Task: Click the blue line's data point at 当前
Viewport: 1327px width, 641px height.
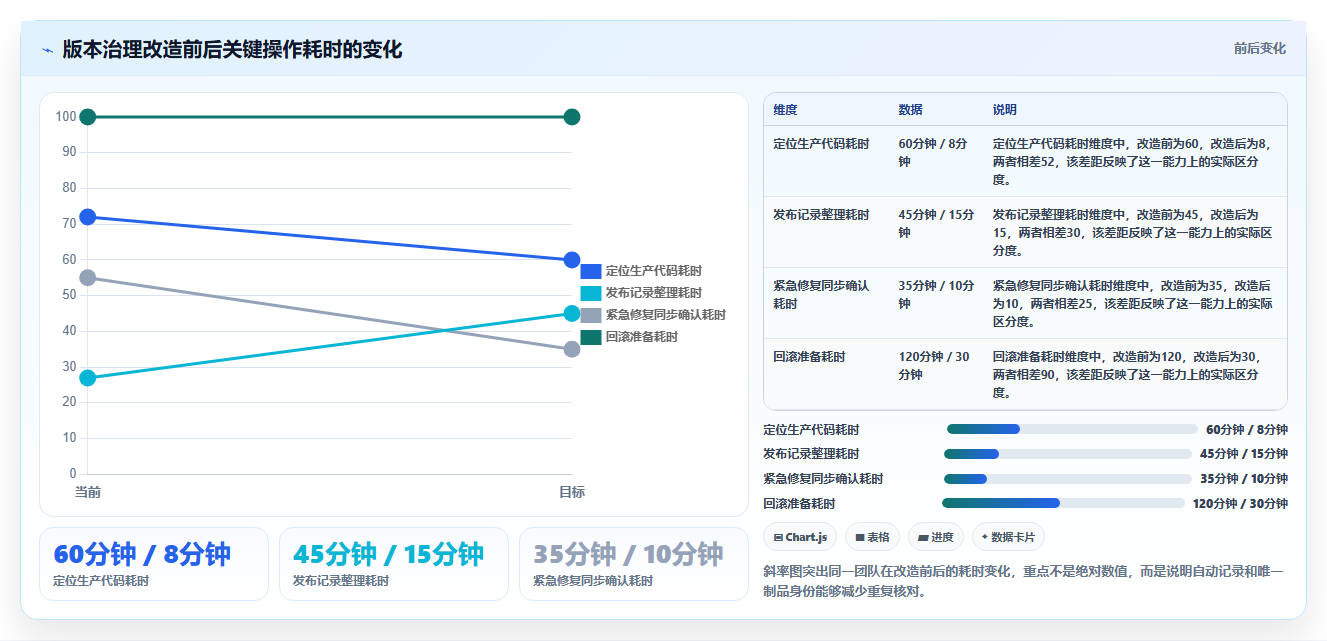Action: pos(88,217)
